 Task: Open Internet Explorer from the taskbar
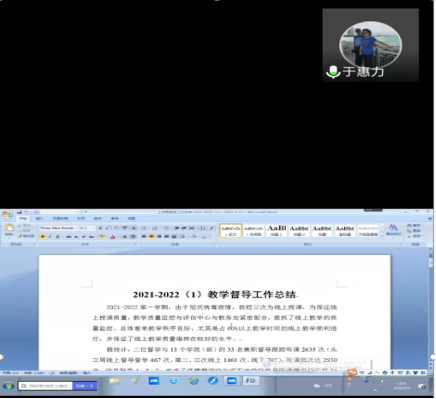click(193, 381)
